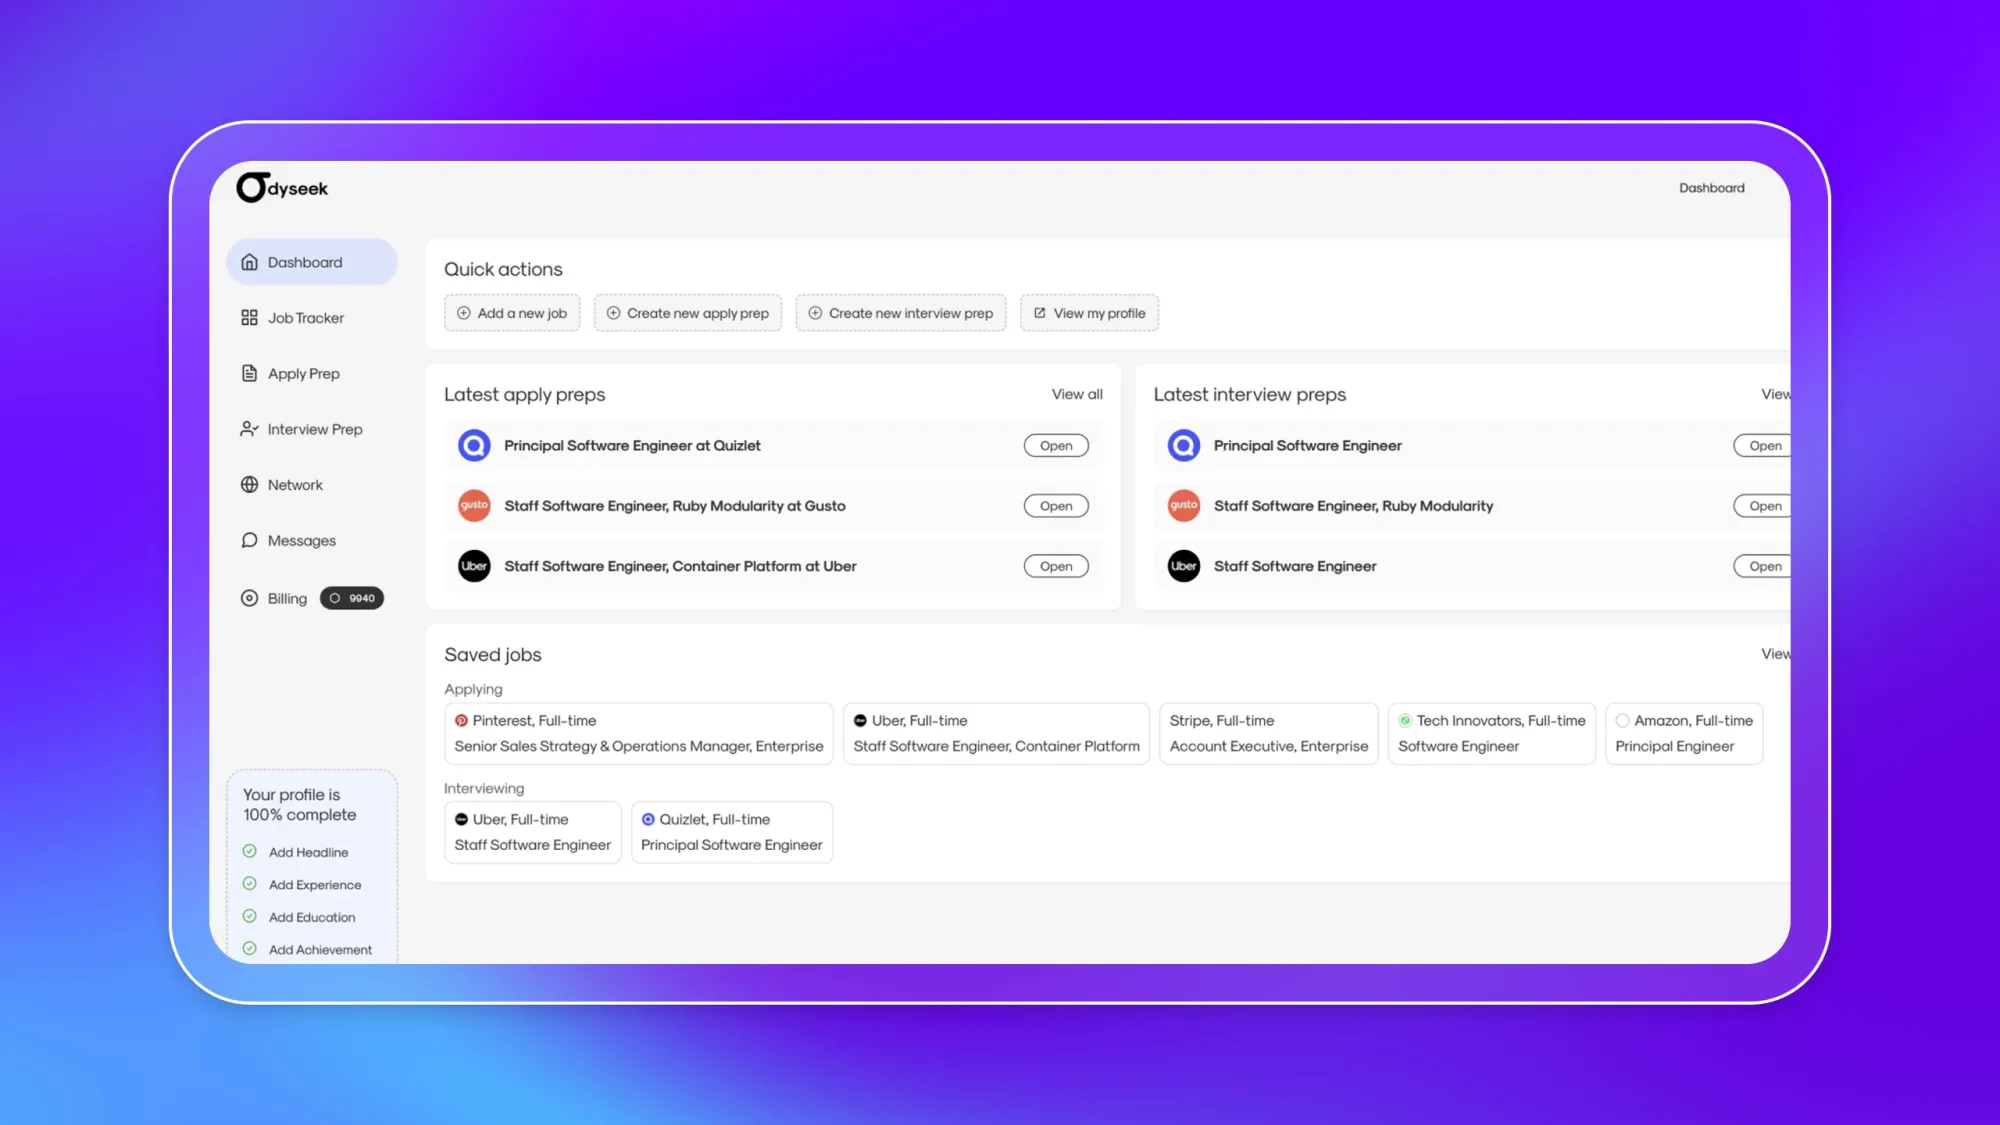
Task: Click the Odyseek logo in the top left
Action: (281, 187)
